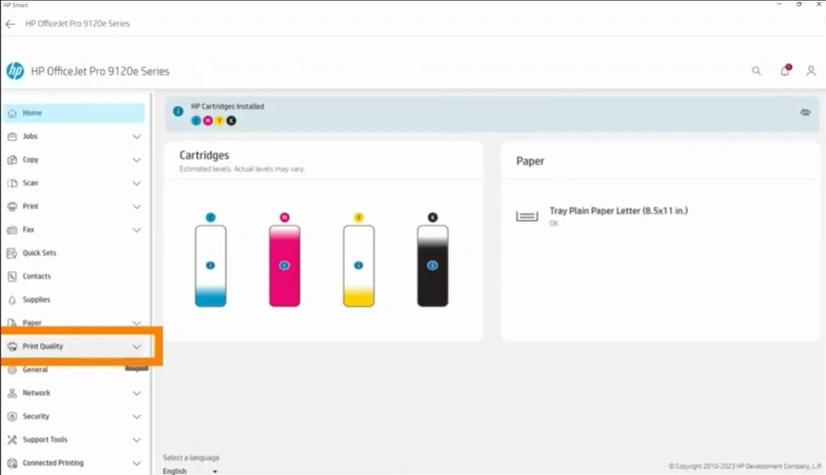Image resolution: width=826 pixels, height=475 pixels.
Task: Open info on the yellow cartridge
Action: point(359,265)
